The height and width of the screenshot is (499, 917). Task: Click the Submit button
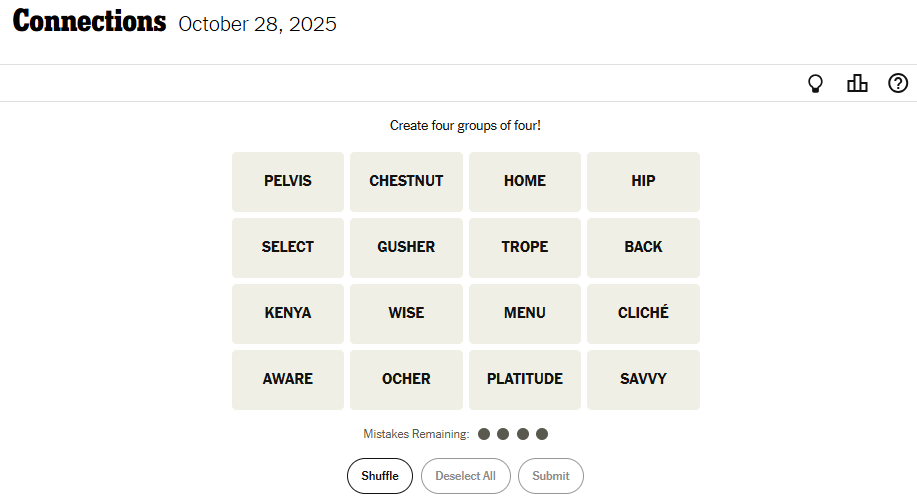(550, 476)
